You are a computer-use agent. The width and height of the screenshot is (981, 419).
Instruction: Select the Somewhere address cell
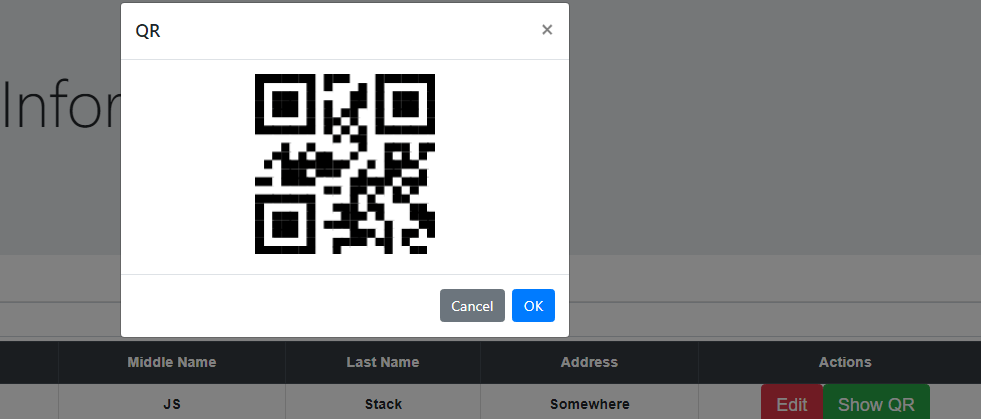[x=589, y=403]
